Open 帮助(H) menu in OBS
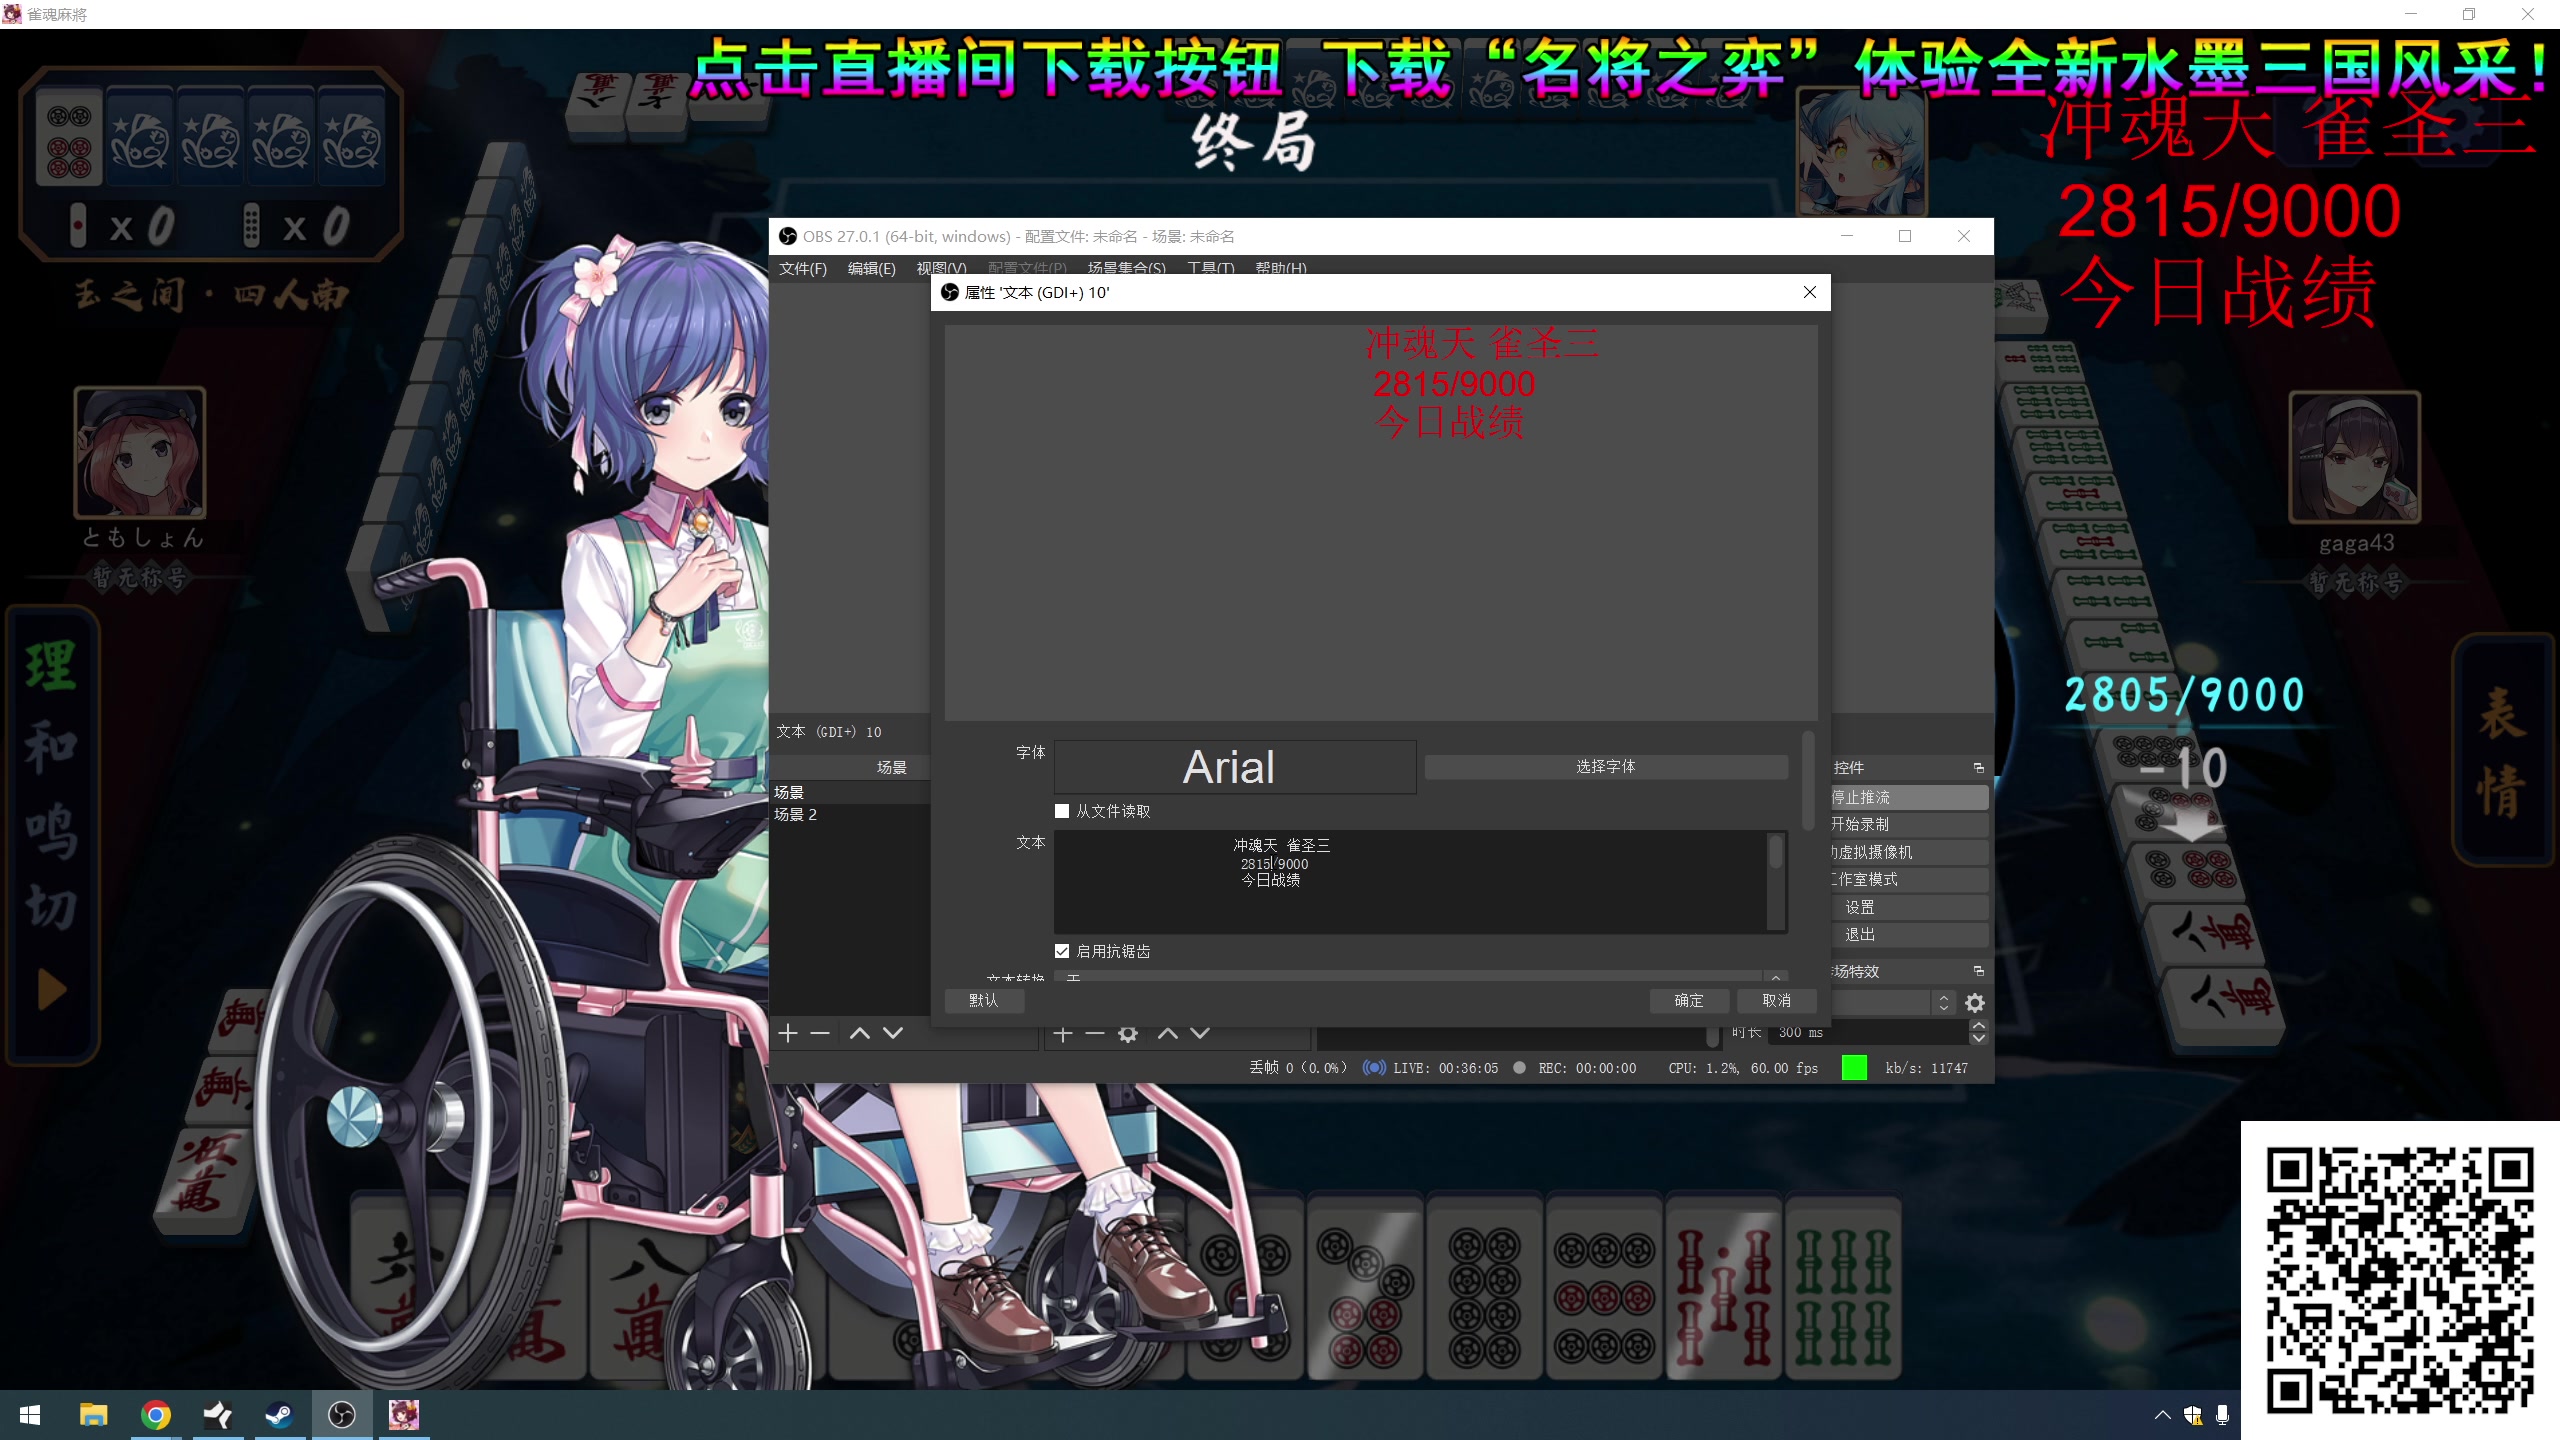Screen dimensions: 2560x1440 click(1280, 268)
